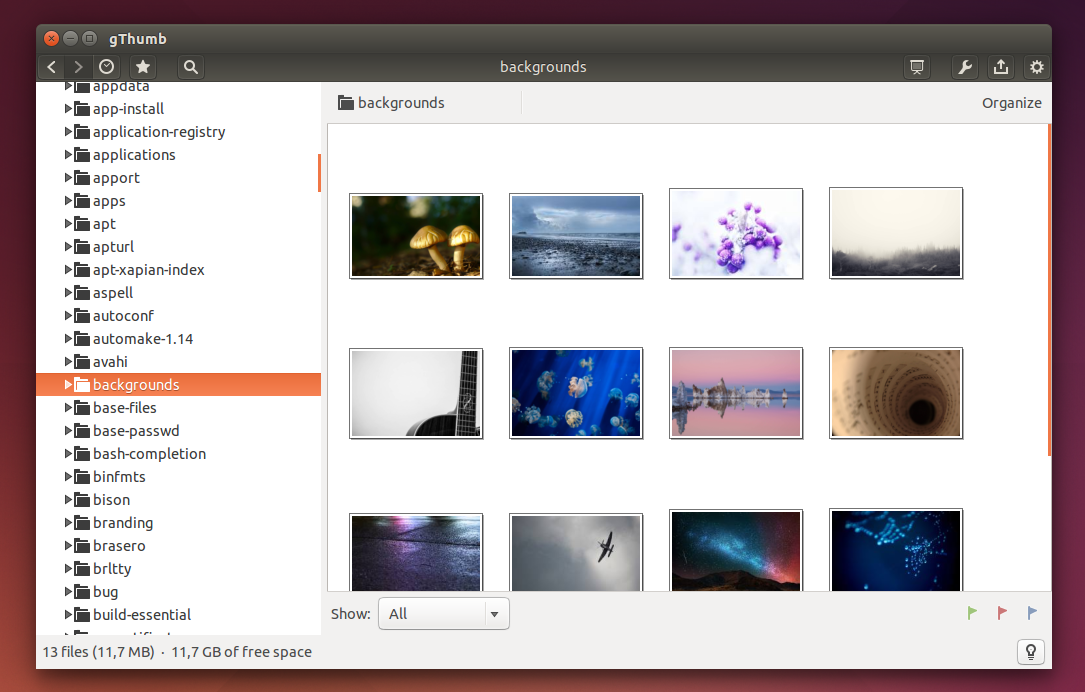This screenshot has width=1085, height=692.
Task: Open the Show: All dropdown
Action: pyautogui.click(x=443, y=613)
